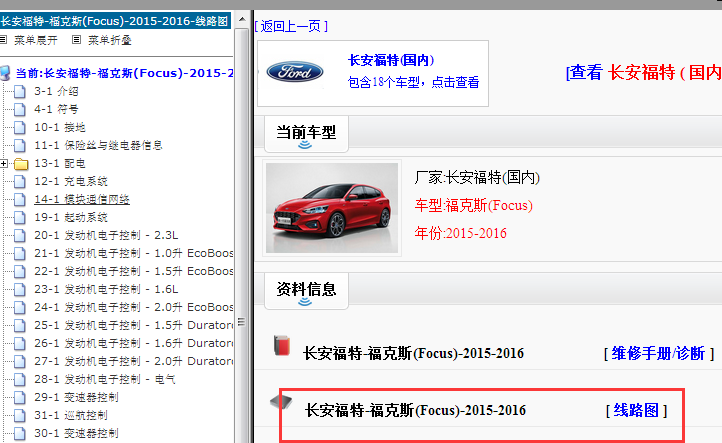Select 24-1 发动机电子控制 2.0升 EcoBoost
This screenshot has height=443, width=722.
coord(134,307)
